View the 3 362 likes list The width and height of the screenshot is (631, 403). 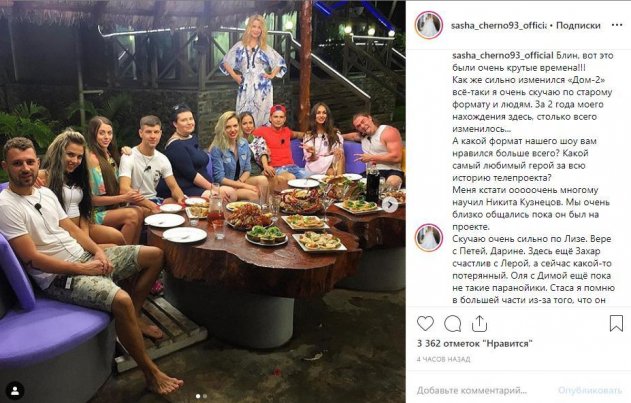point(475,343)
